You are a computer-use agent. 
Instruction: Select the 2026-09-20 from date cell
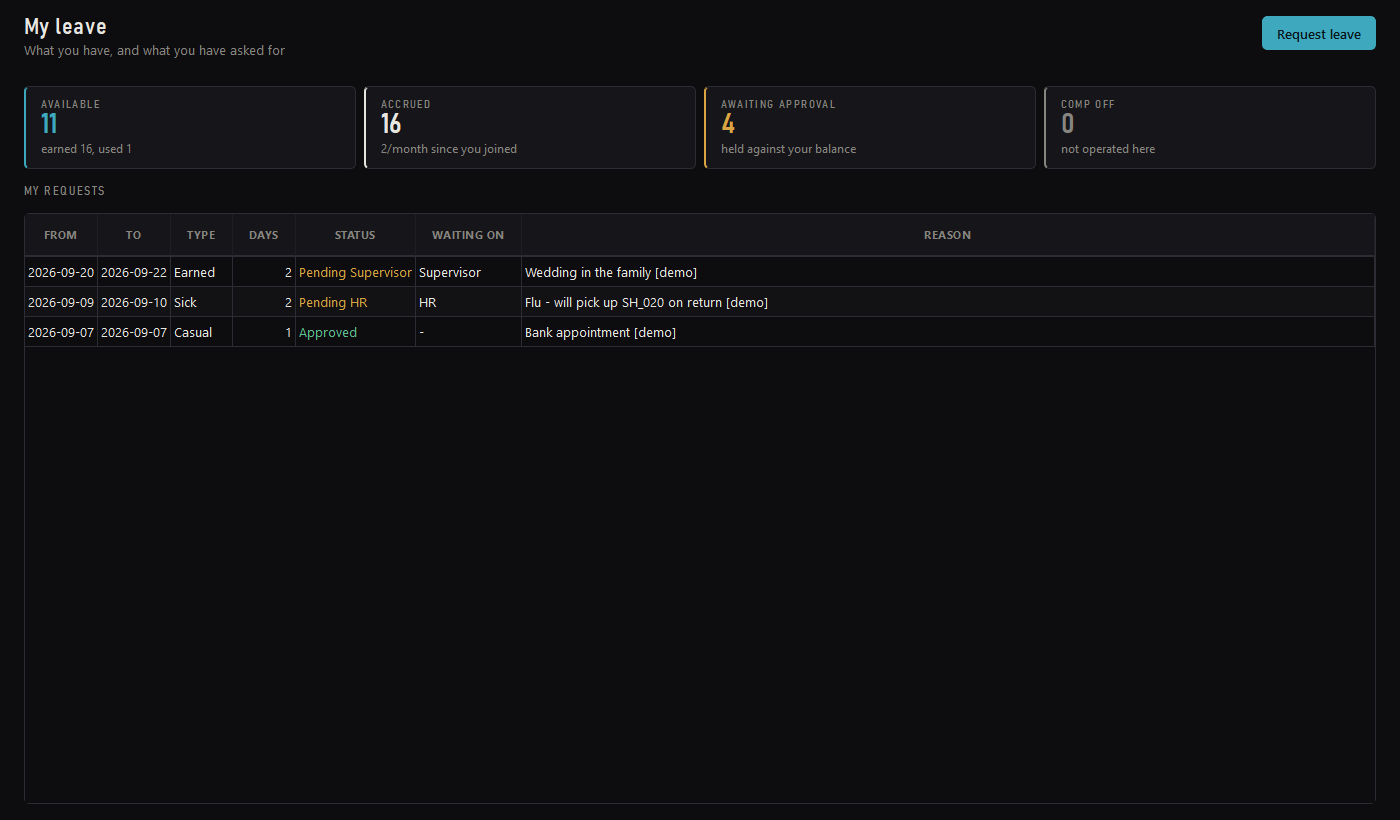click(x=61, y=272)
